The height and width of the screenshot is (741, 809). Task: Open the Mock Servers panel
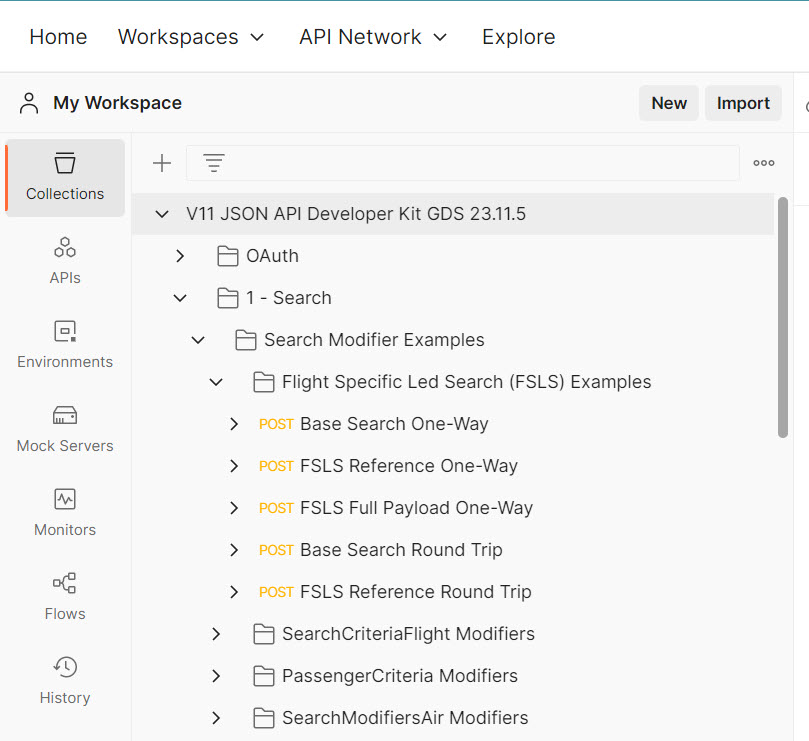click(65, 429)
